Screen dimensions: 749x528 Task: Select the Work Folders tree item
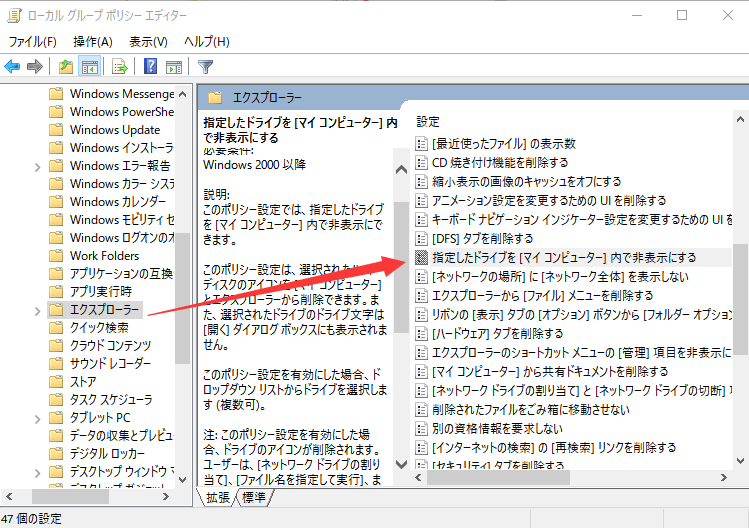tap(105, 256)
